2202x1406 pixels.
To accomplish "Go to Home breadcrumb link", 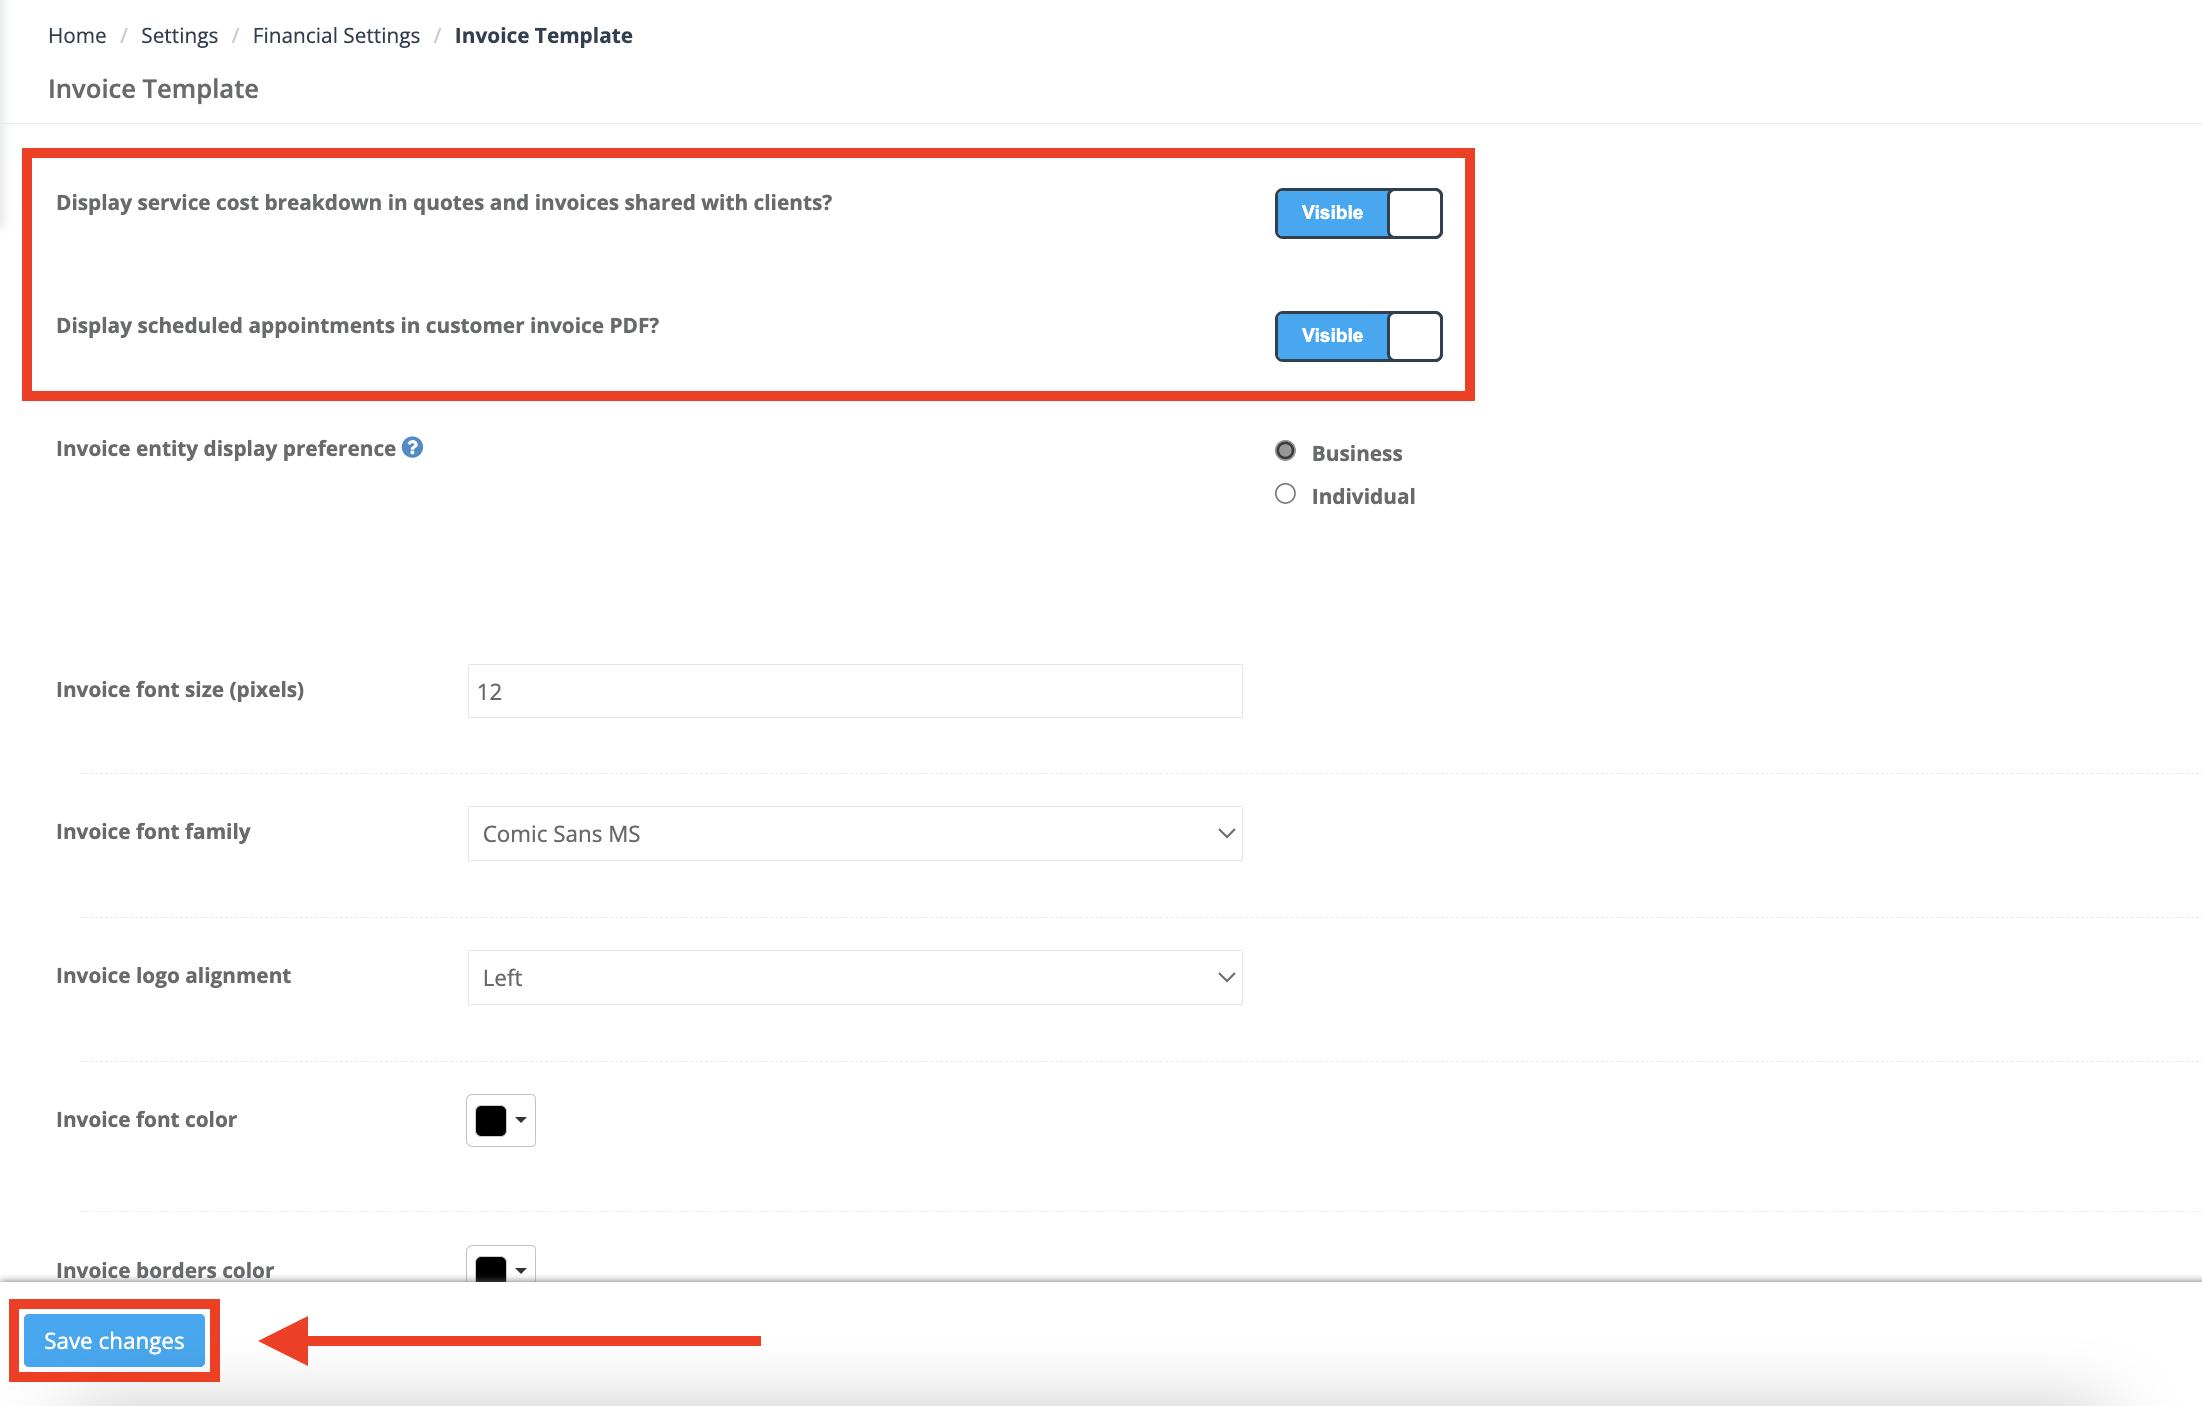I will (77, 36).
